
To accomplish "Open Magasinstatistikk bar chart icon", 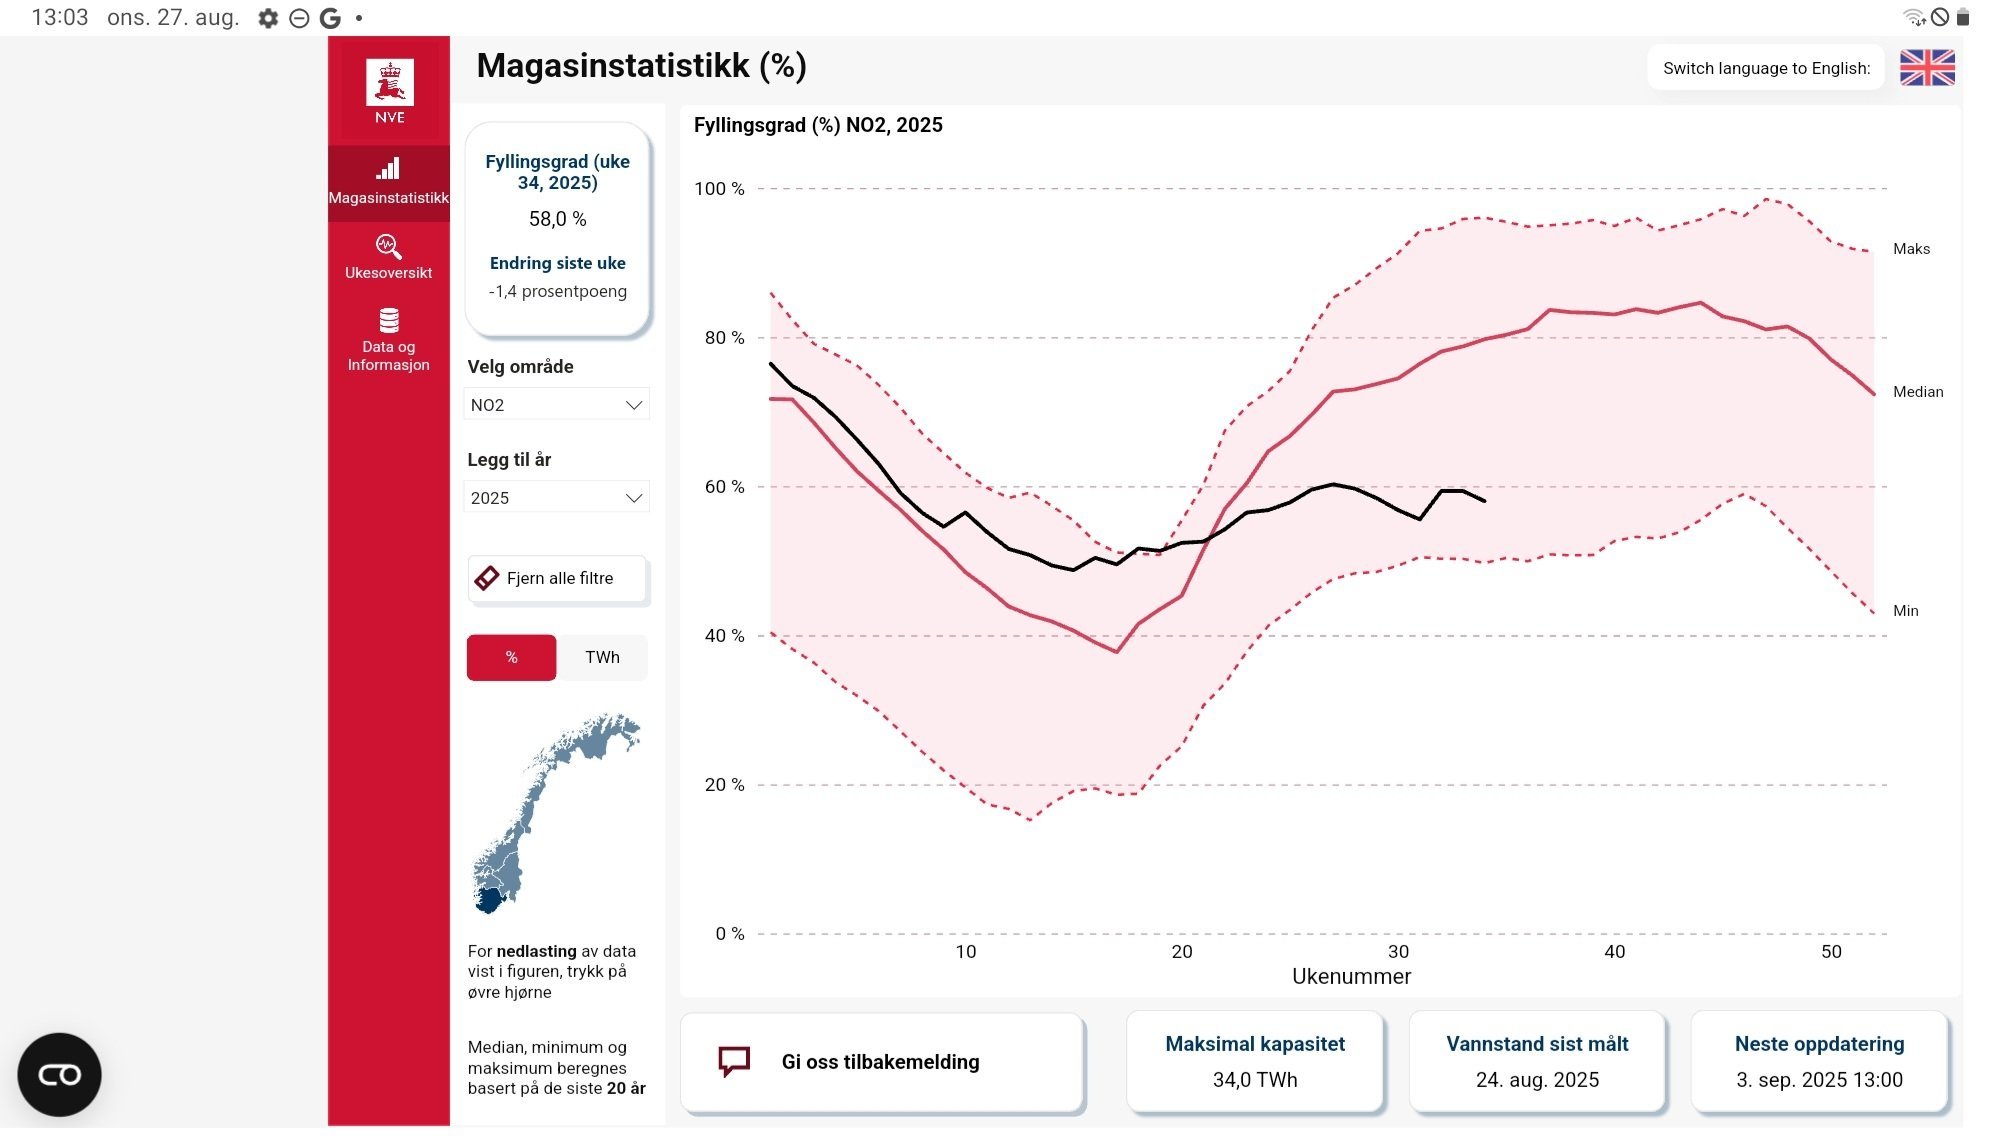I will pos(388,168).
